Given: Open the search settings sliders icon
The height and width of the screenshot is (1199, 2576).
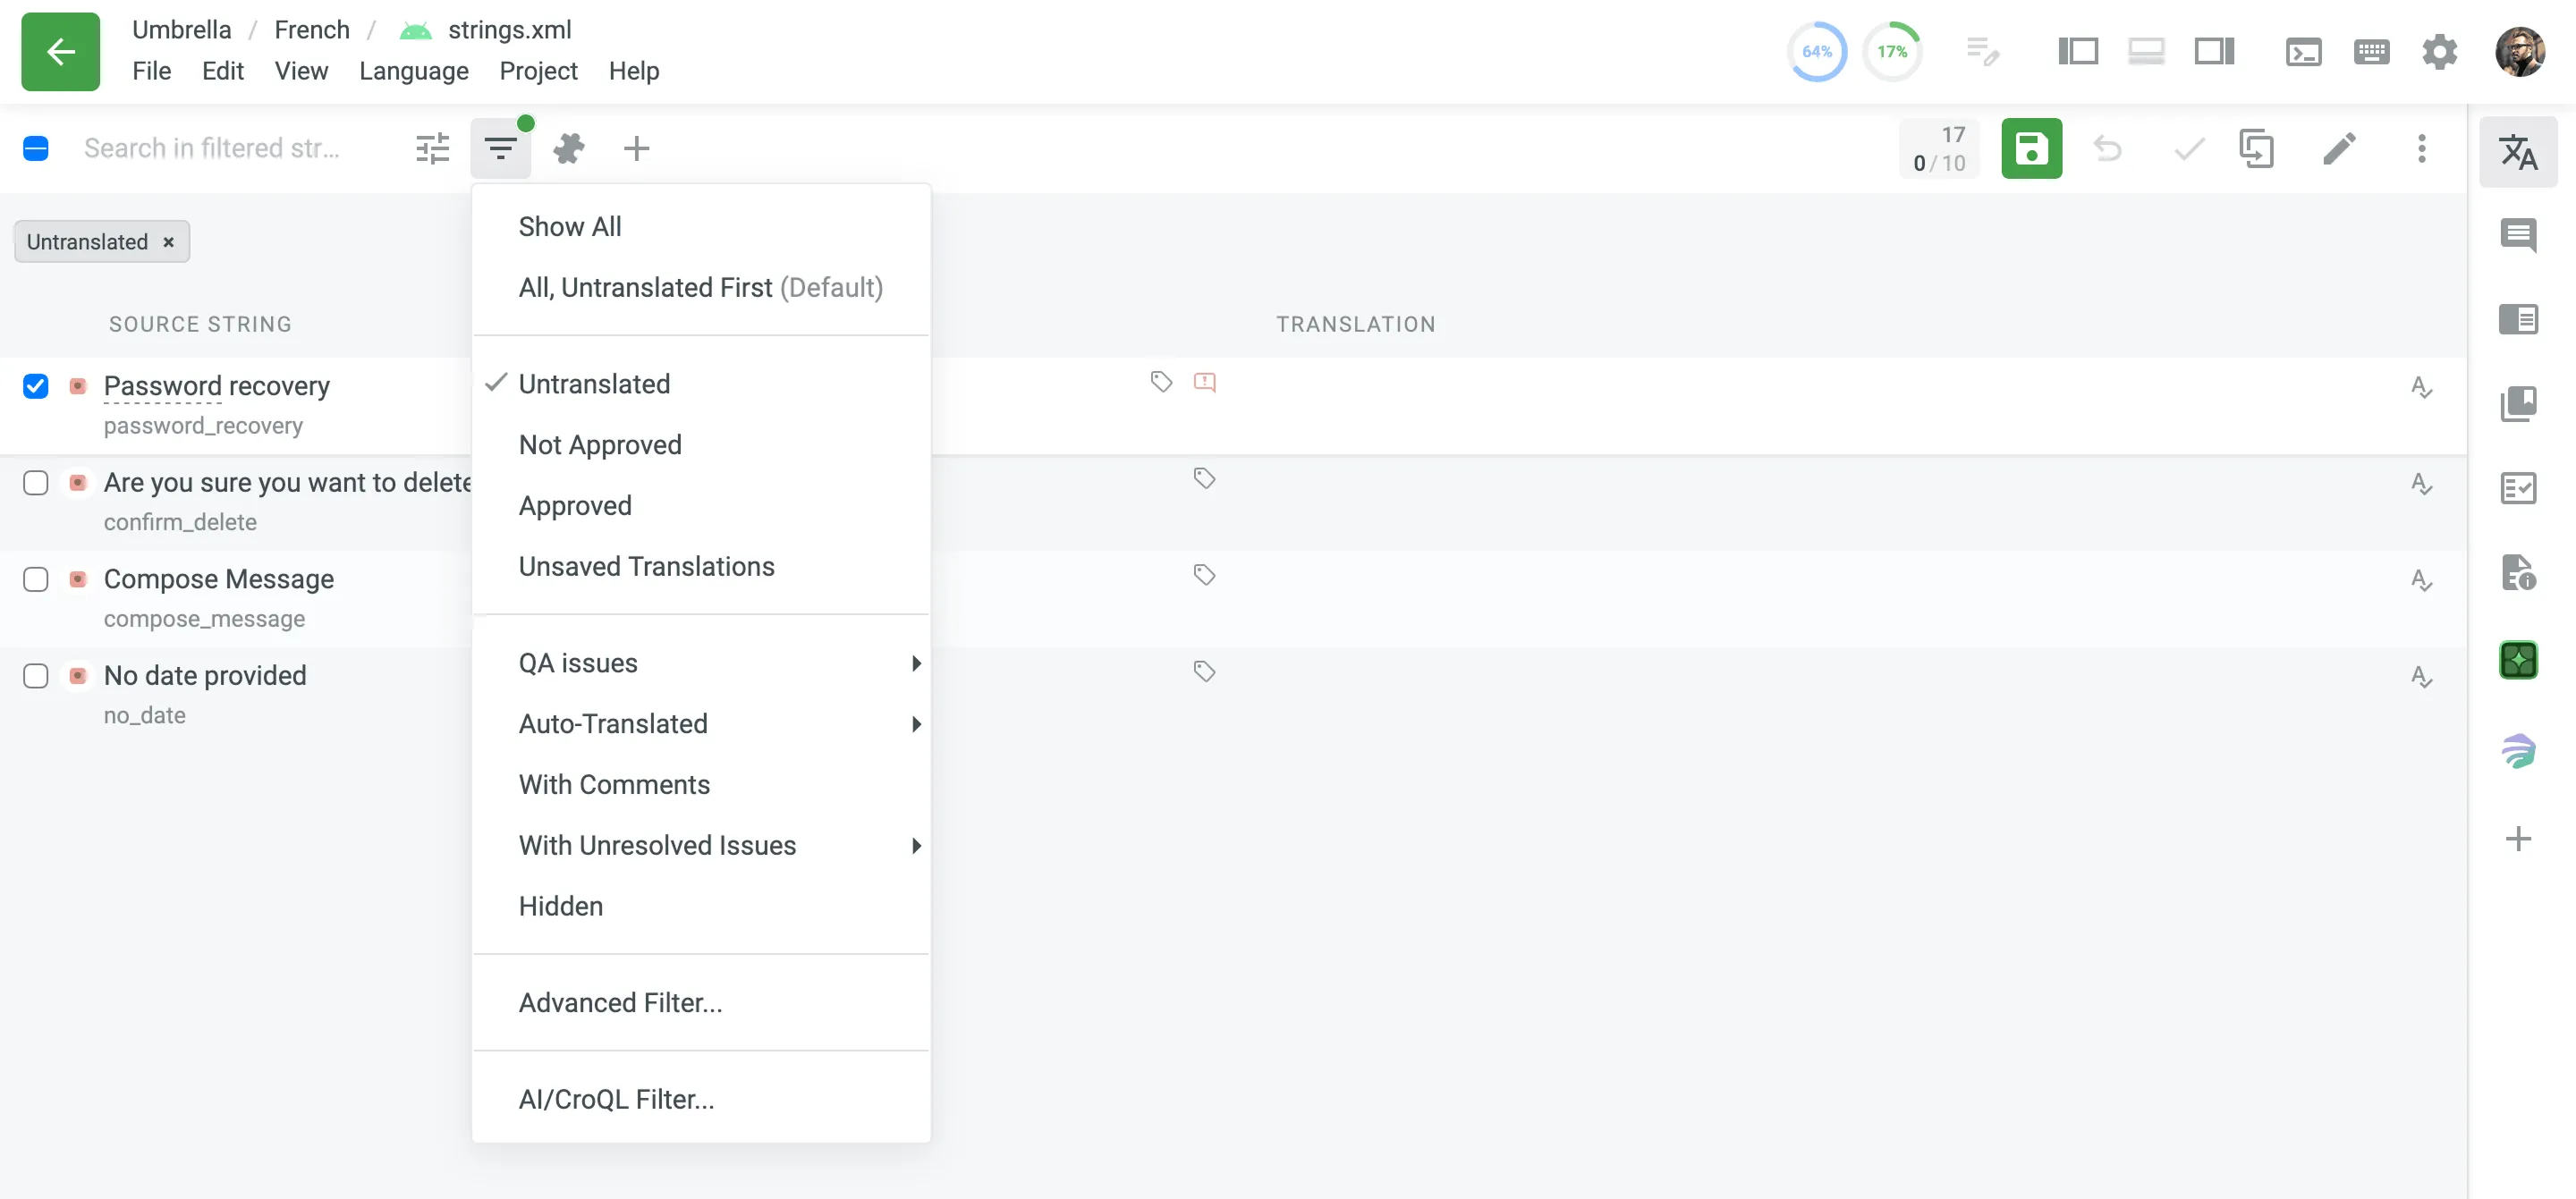Looking at the screenshot, I should pyautogui.click(x=432, y=149).
